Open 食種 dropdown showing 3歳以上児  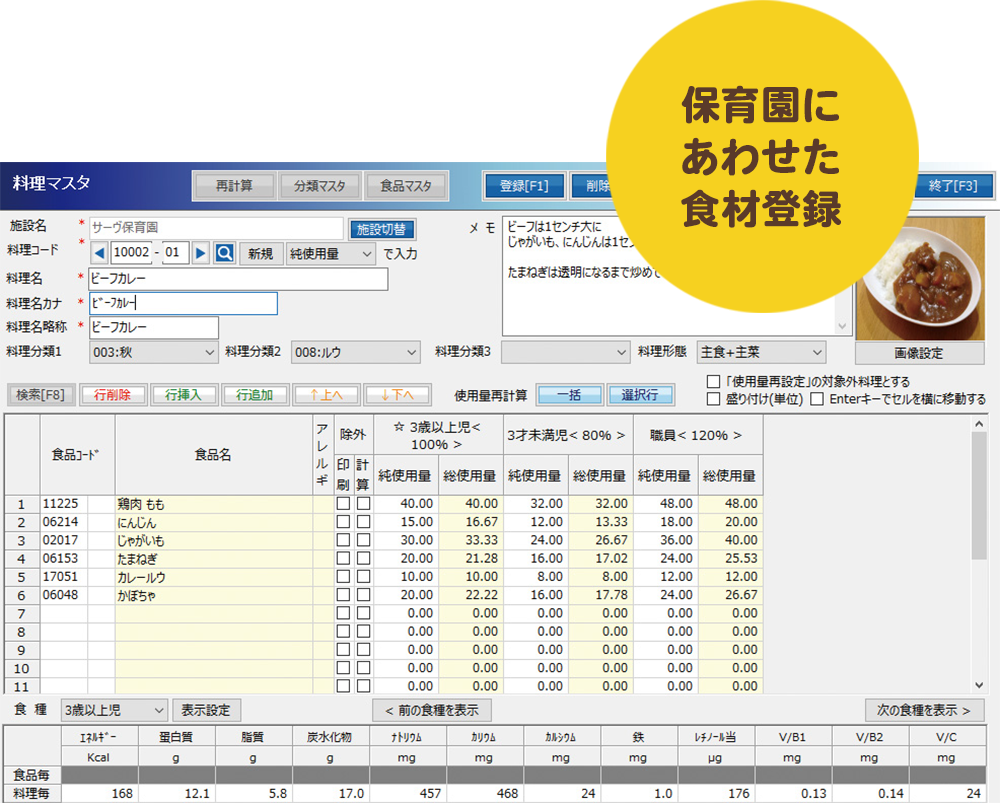pos(114,710)
